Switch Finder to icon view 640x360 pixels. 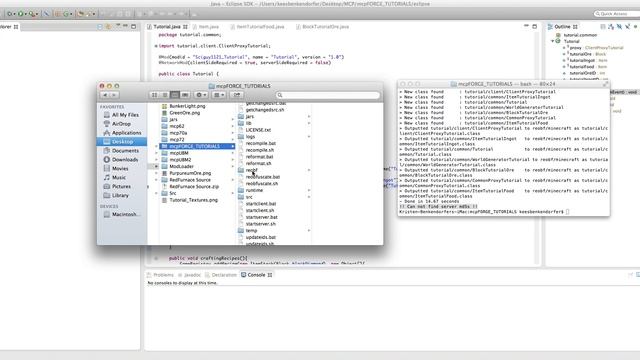coord(154,95)
